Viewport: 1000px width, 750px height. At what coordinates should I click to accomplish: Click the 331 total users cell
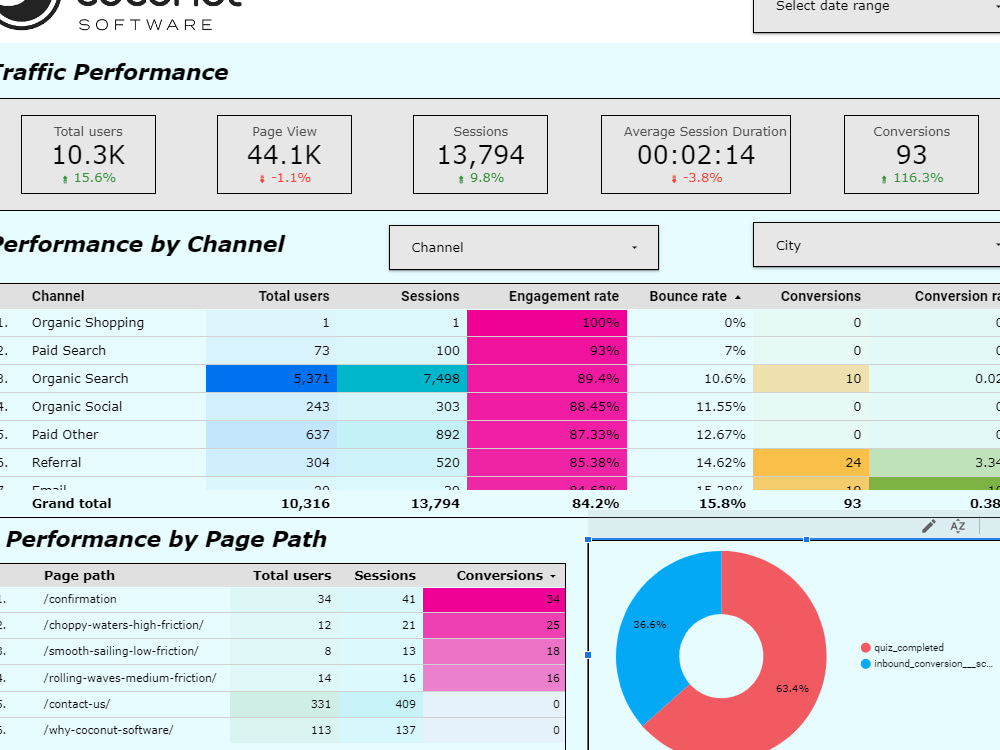click(x=284, y=705)
